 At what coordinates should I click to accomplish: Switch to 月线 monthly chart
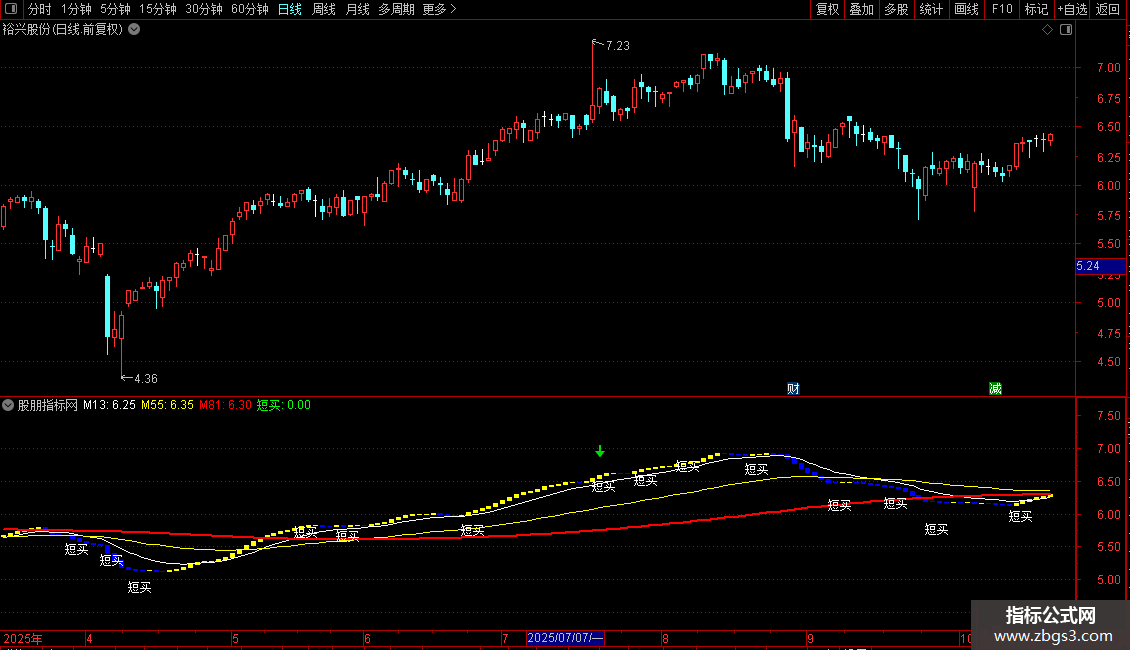(x=357, y=9)
